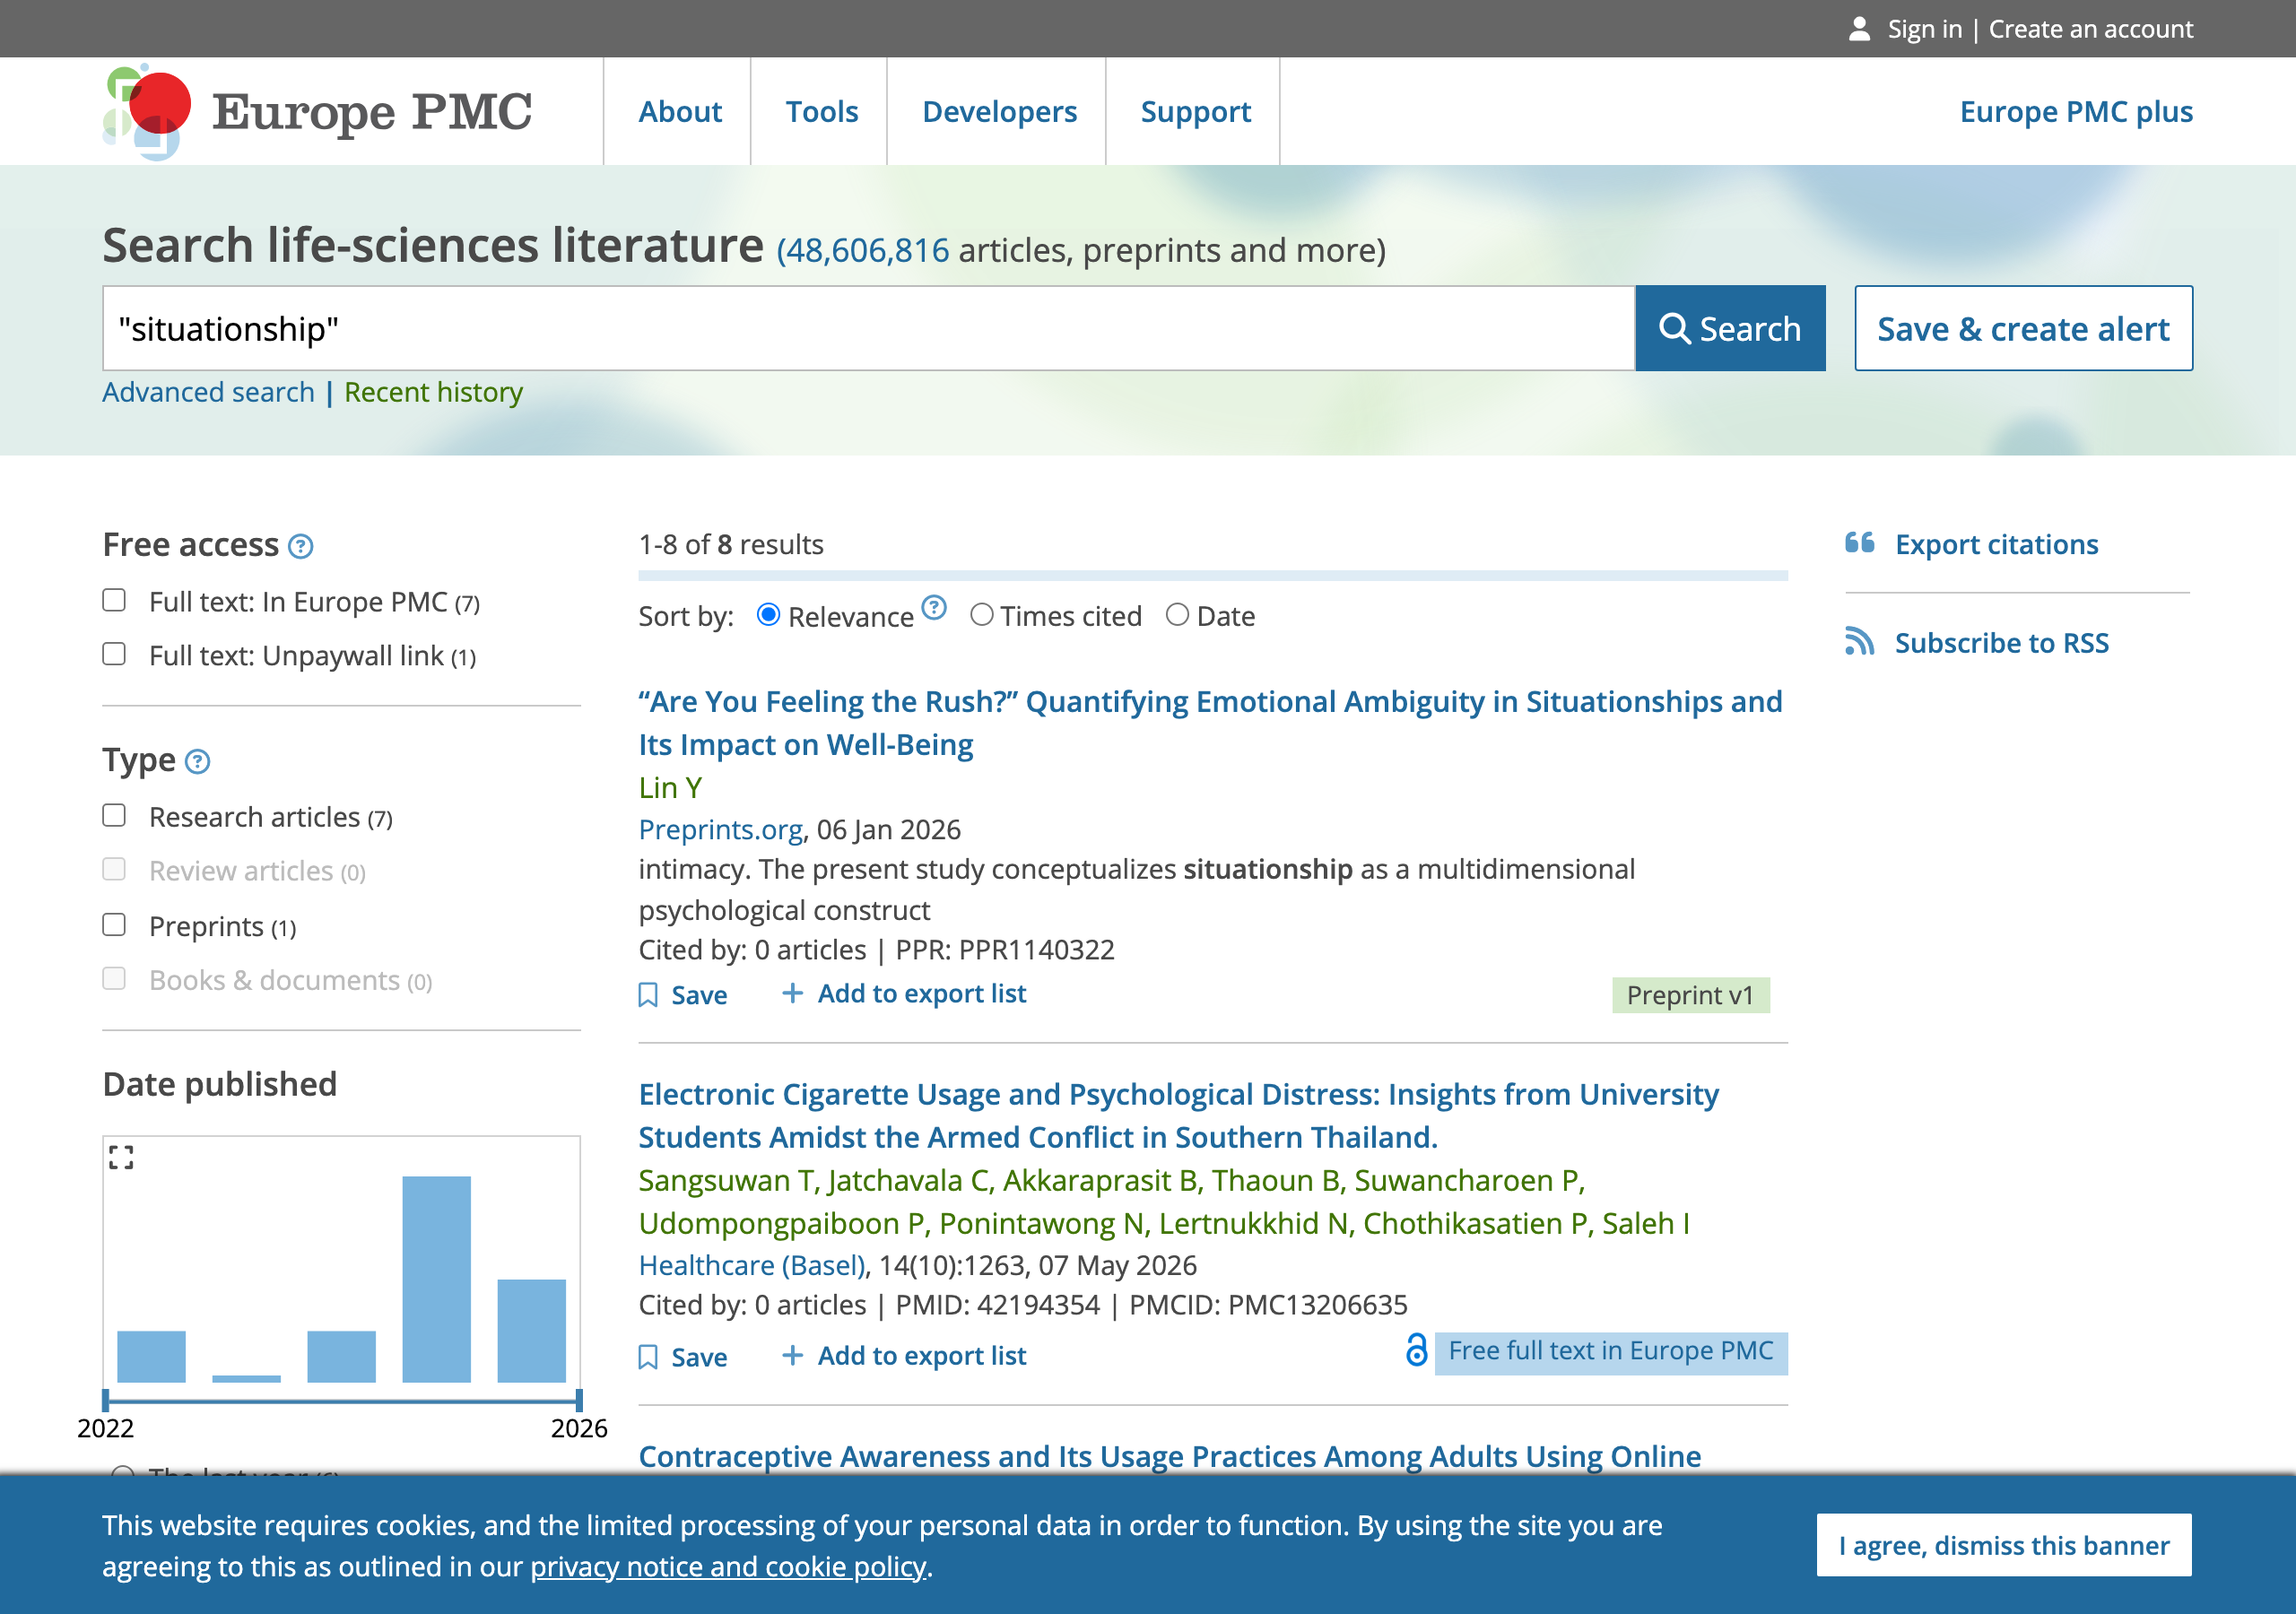Click Free full text in Europe PMC
The image size is (2296, 1614).
(x=1610, y=1351)
